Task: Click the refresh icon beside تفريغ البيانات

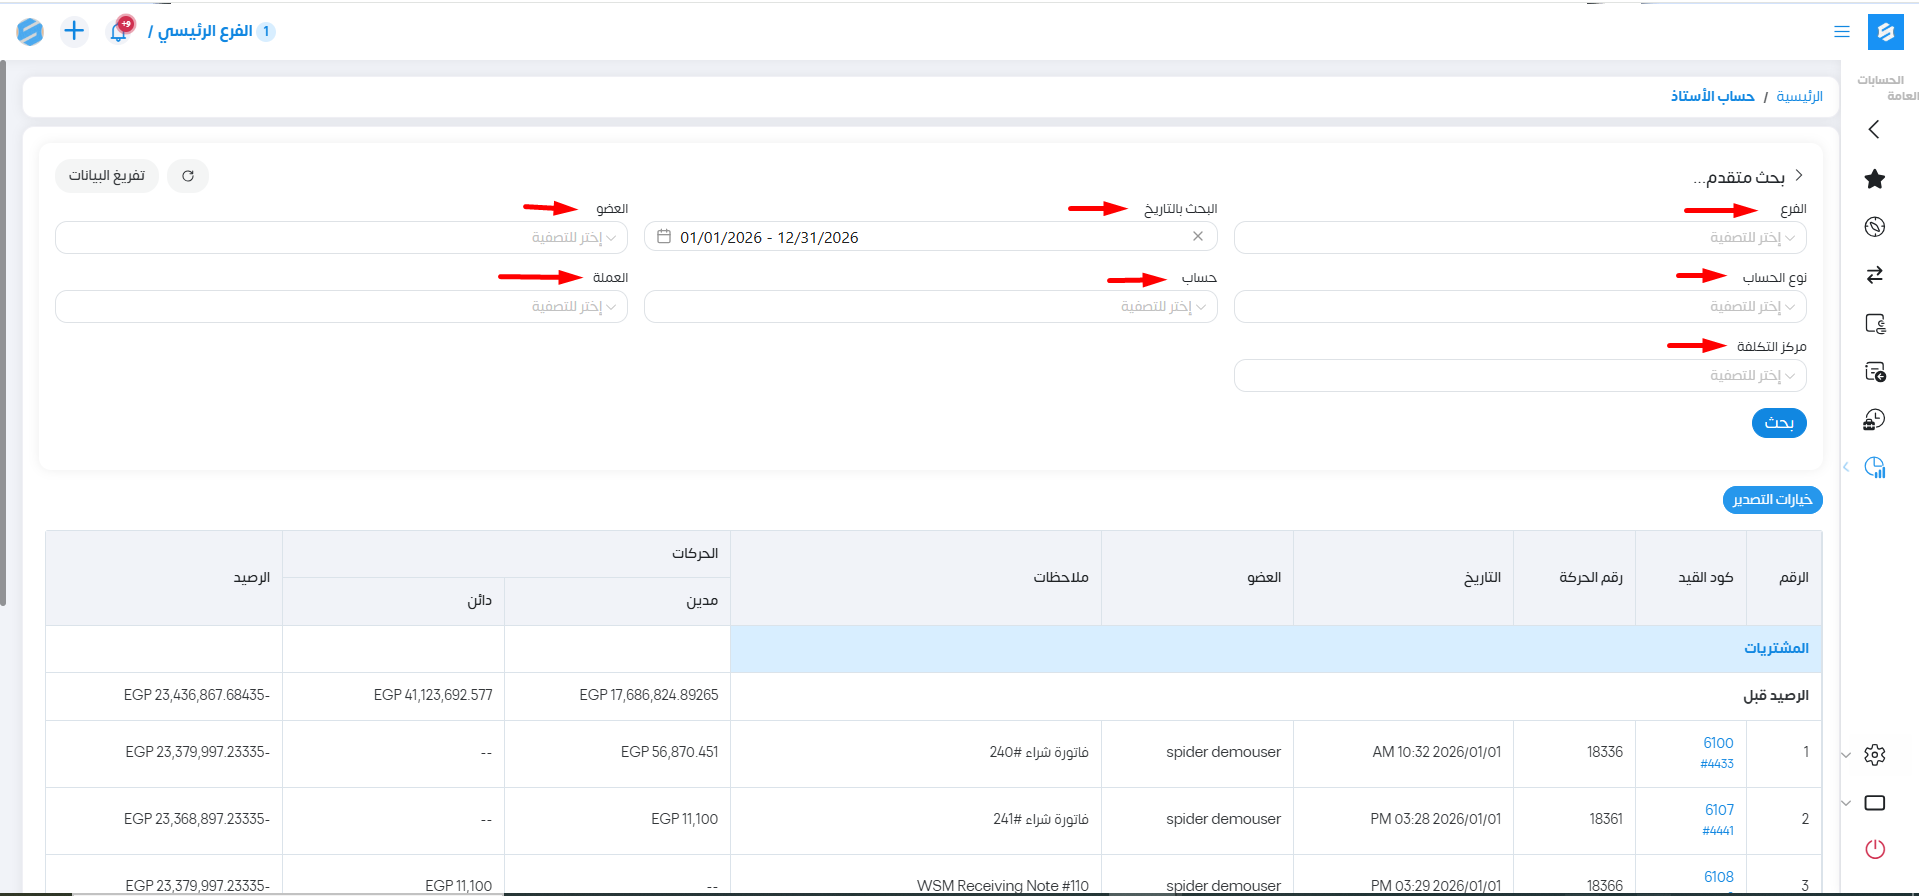Action: (x=188, y=176)
